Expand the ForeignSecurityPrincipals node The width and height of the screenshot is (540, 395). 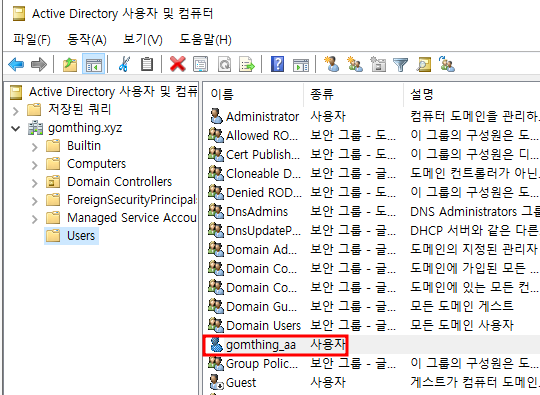(x=34, y=200)
